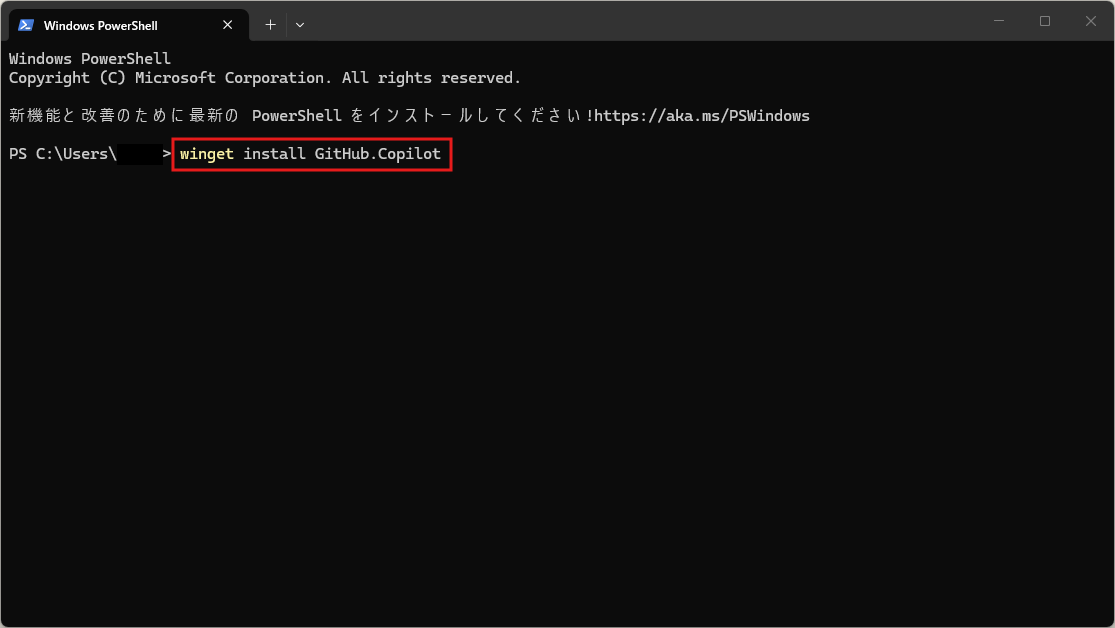Maximize the terminal window
The width and height of the screenshot is (1115, 628).
[1045, 21]
